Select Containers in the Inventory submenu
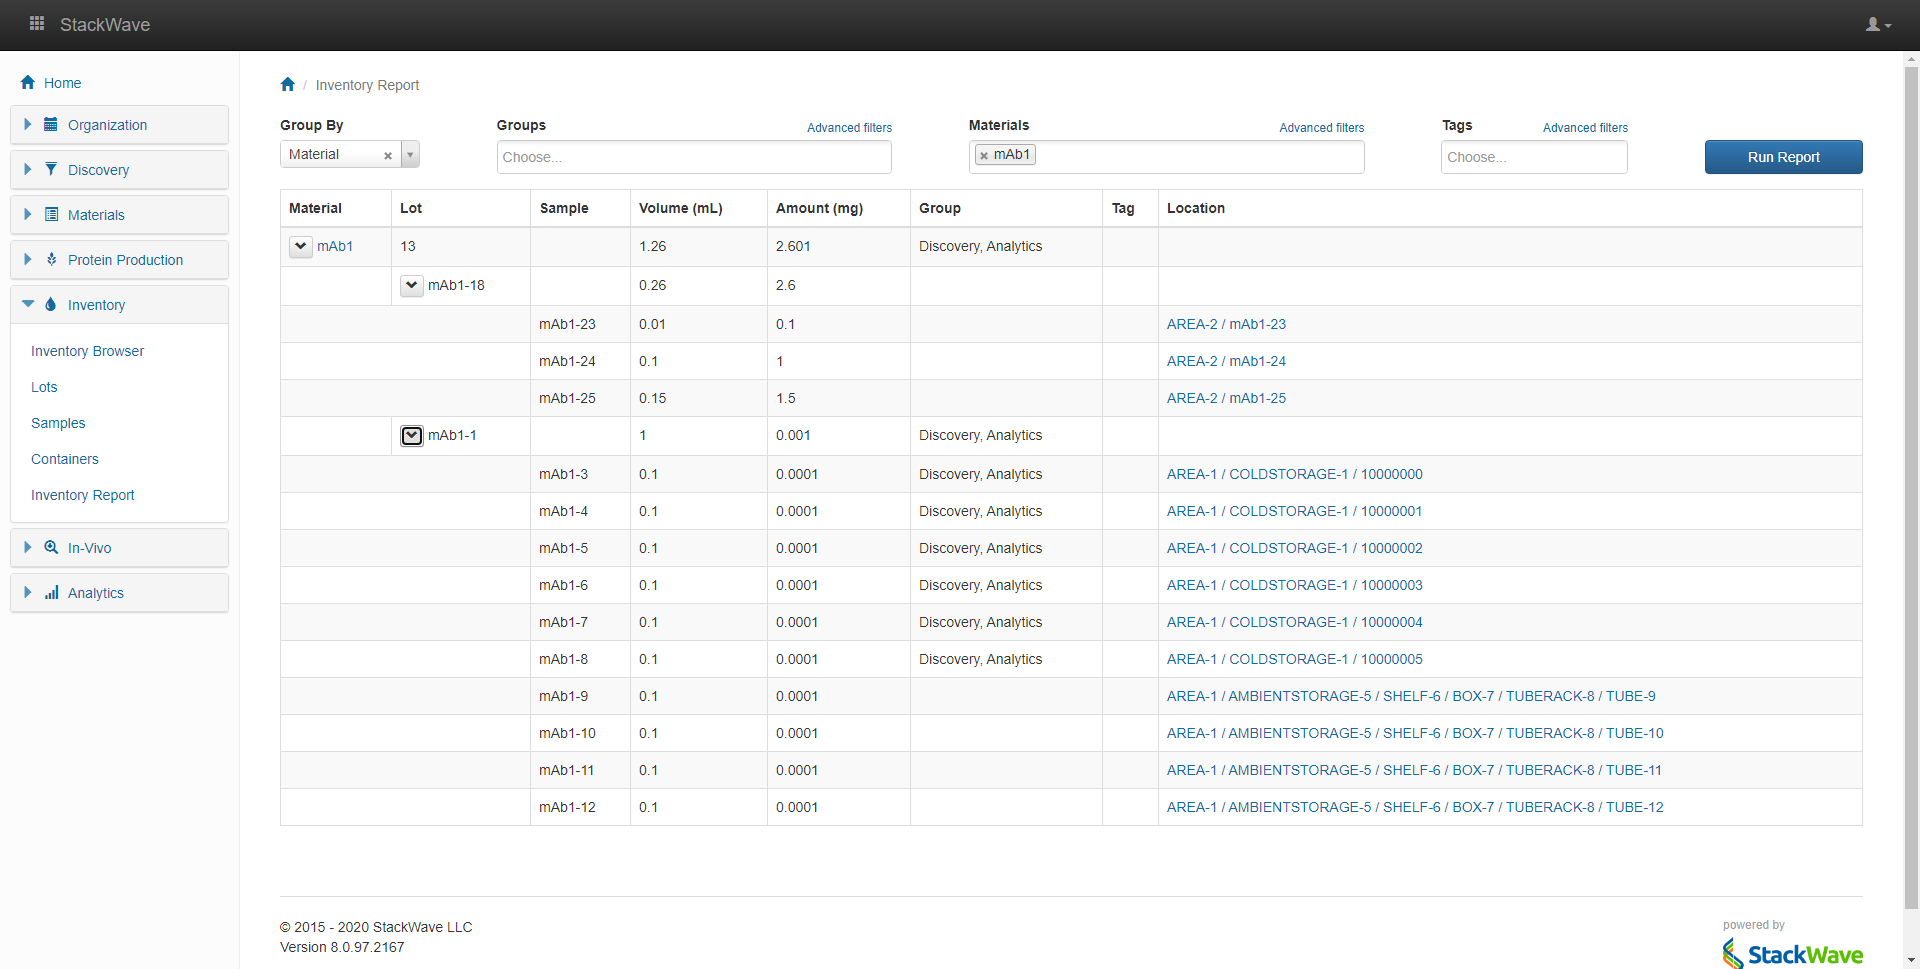The height and width of the screenshot is (969, 1920). click(64, 459)
